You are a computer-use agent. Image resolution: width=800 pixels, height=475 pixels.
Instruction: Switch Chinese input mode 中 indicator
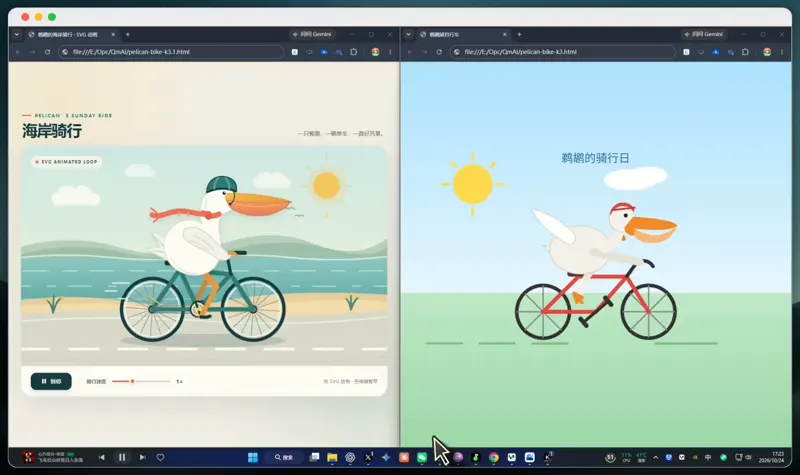click(708, 457)
